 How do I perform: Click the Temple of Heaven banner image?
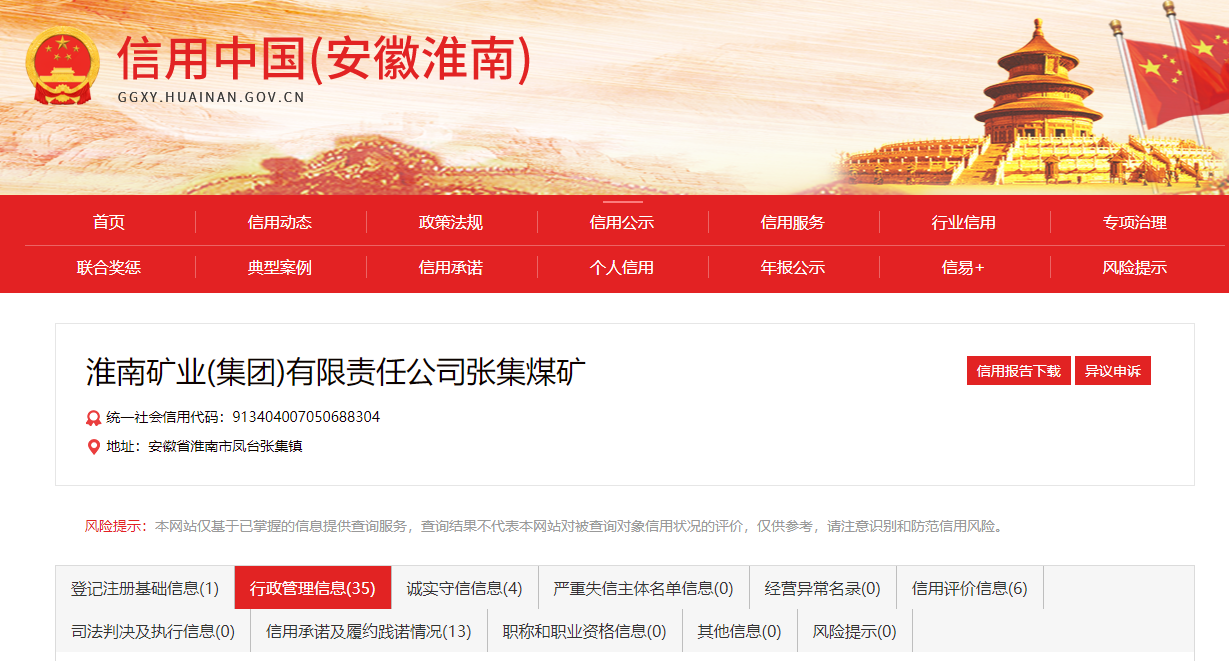click(1035, 105)
